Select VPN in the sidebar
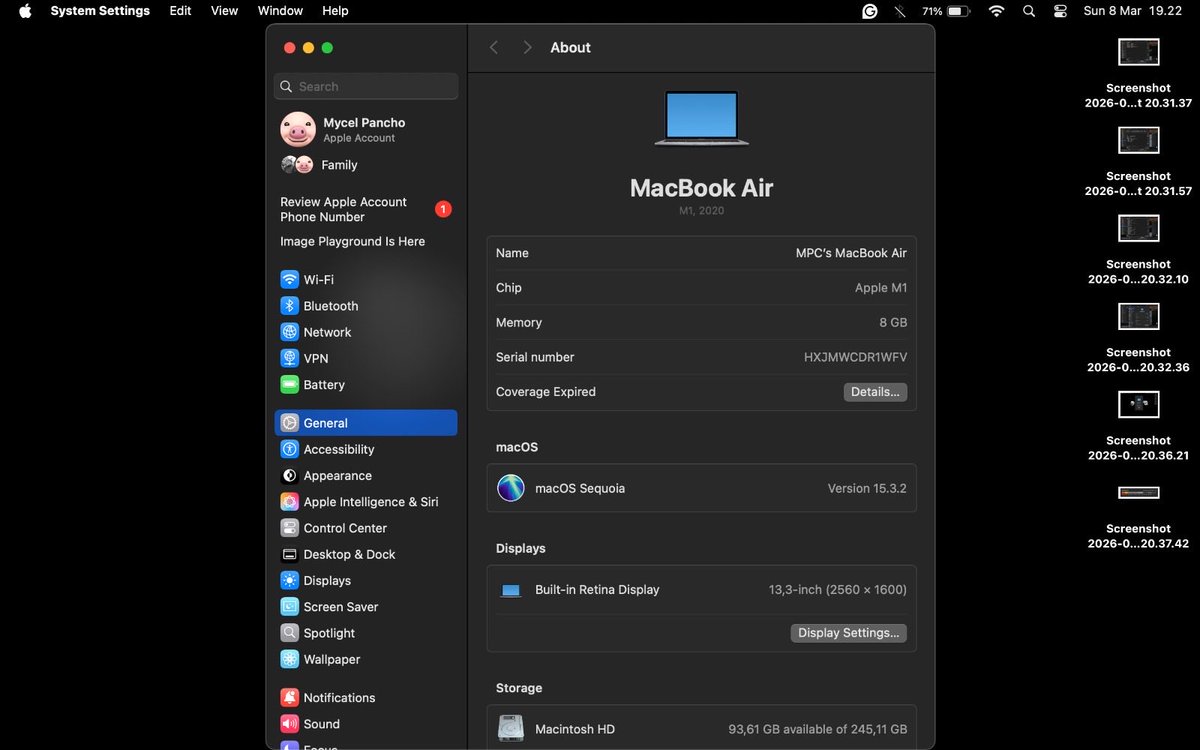1200x750 pixels. (317, 358)
